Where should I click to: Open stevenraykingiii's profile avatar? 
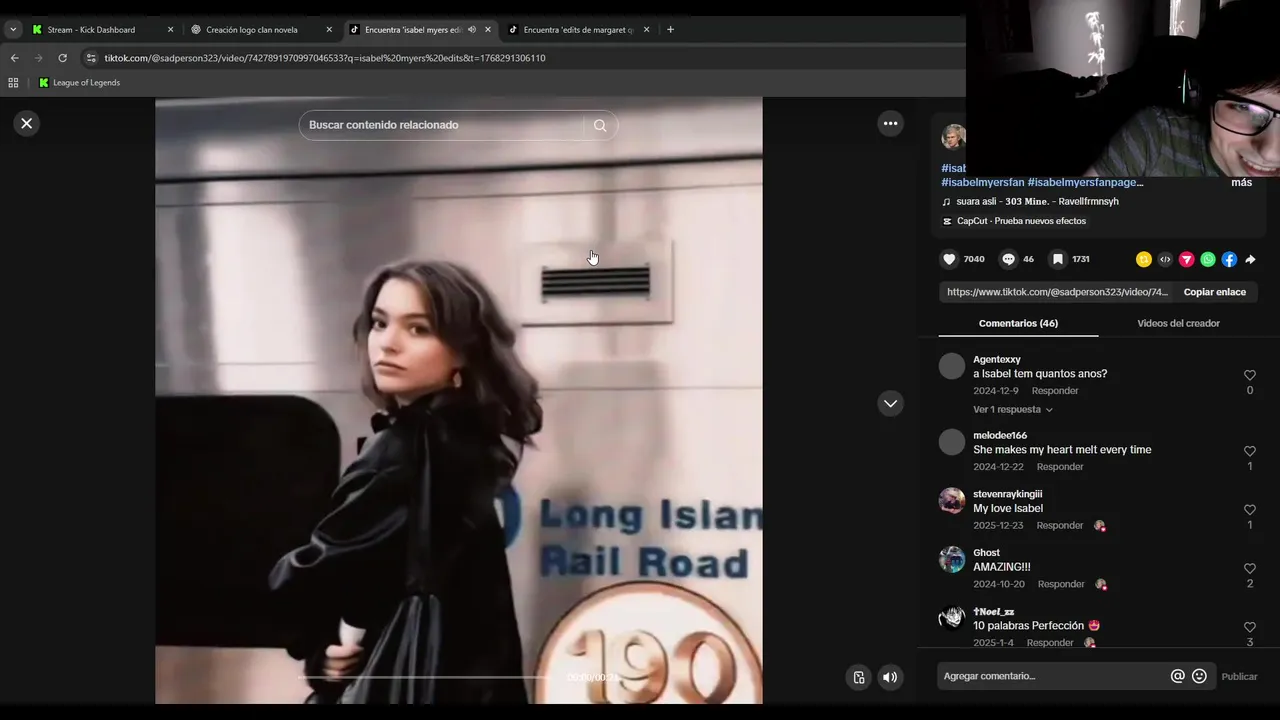pyautogui.click(x=952, y=501)
